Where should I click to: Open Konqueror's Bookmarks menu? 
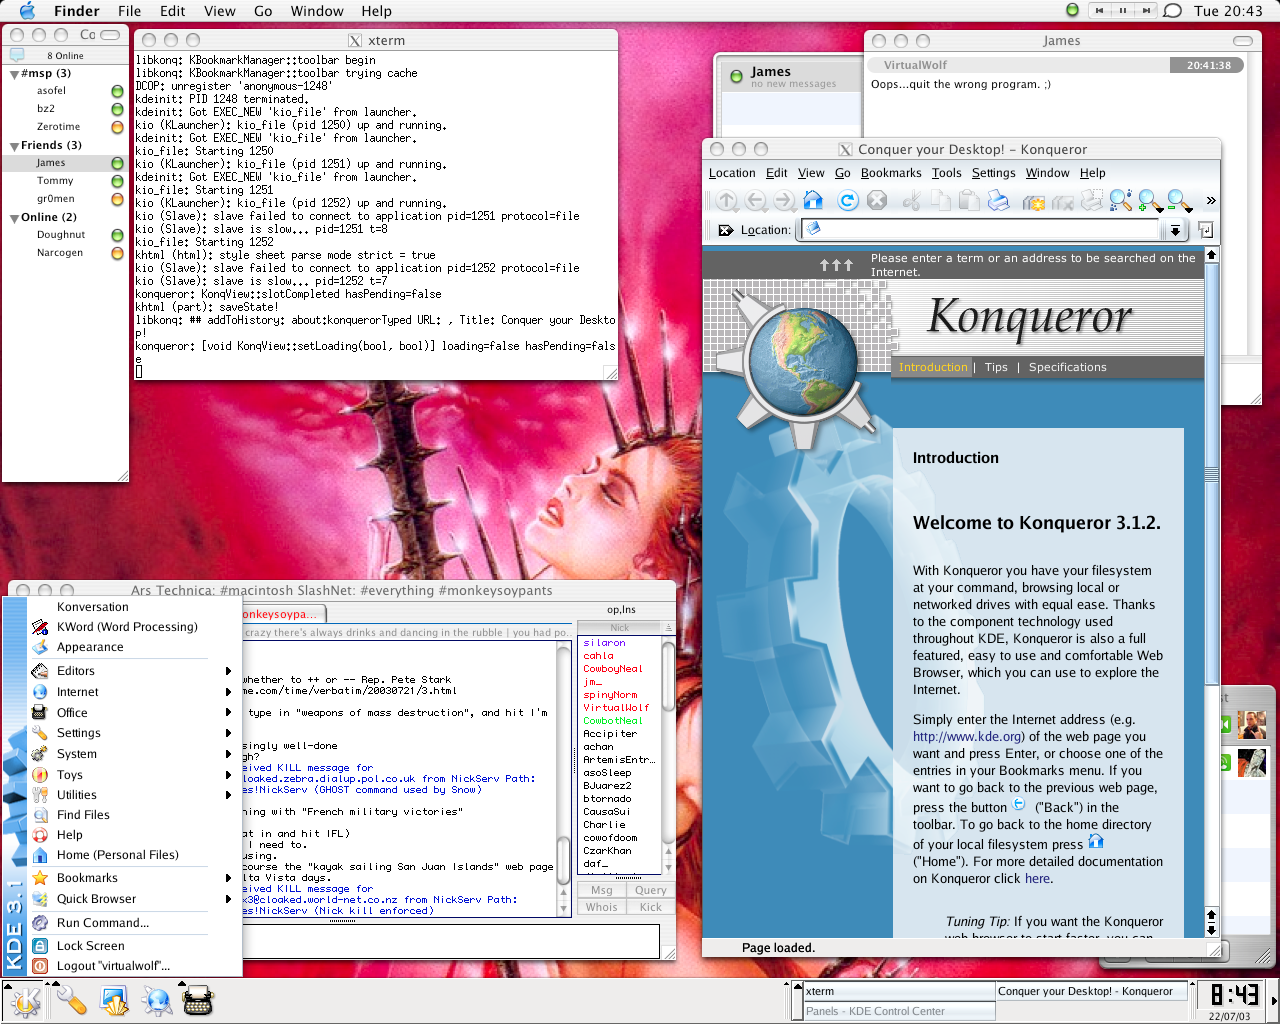(890, 173)
